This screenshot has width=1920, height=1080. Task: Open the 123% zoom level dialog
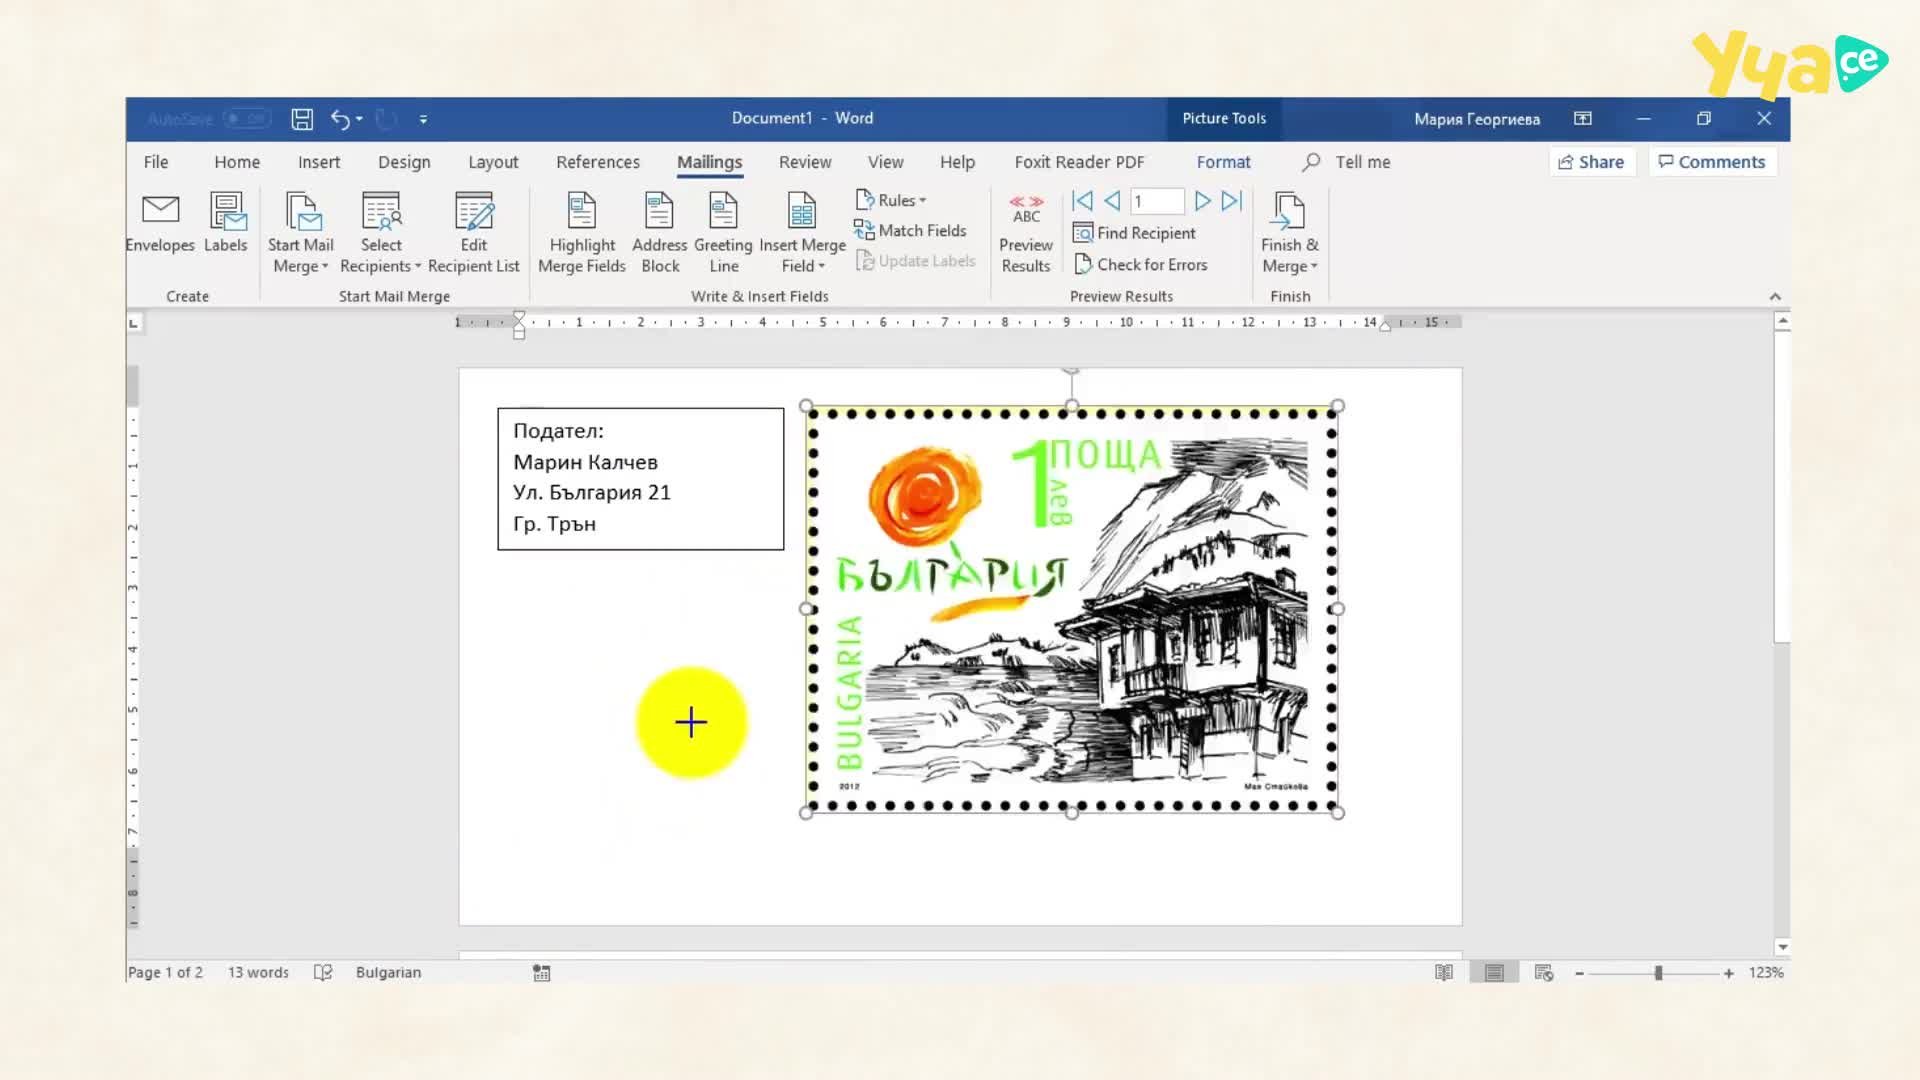(x=1766, y=972)
